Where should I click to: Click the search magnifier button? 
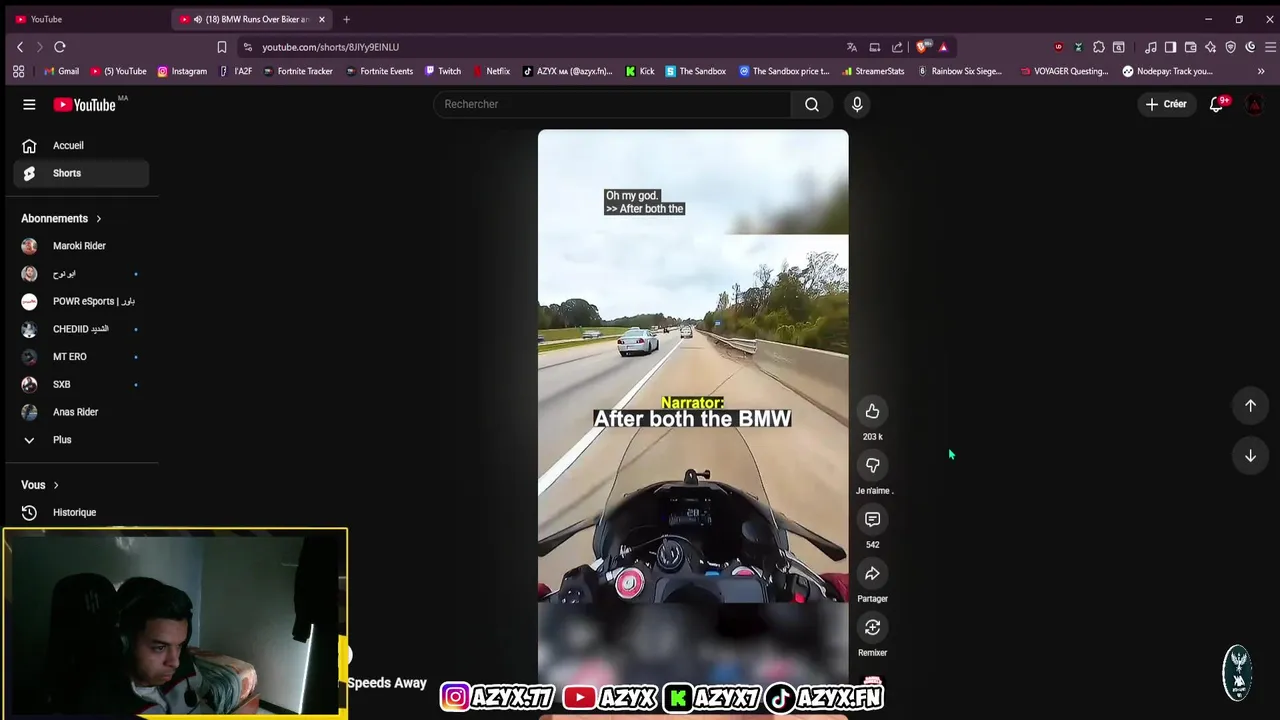point(812,104)
